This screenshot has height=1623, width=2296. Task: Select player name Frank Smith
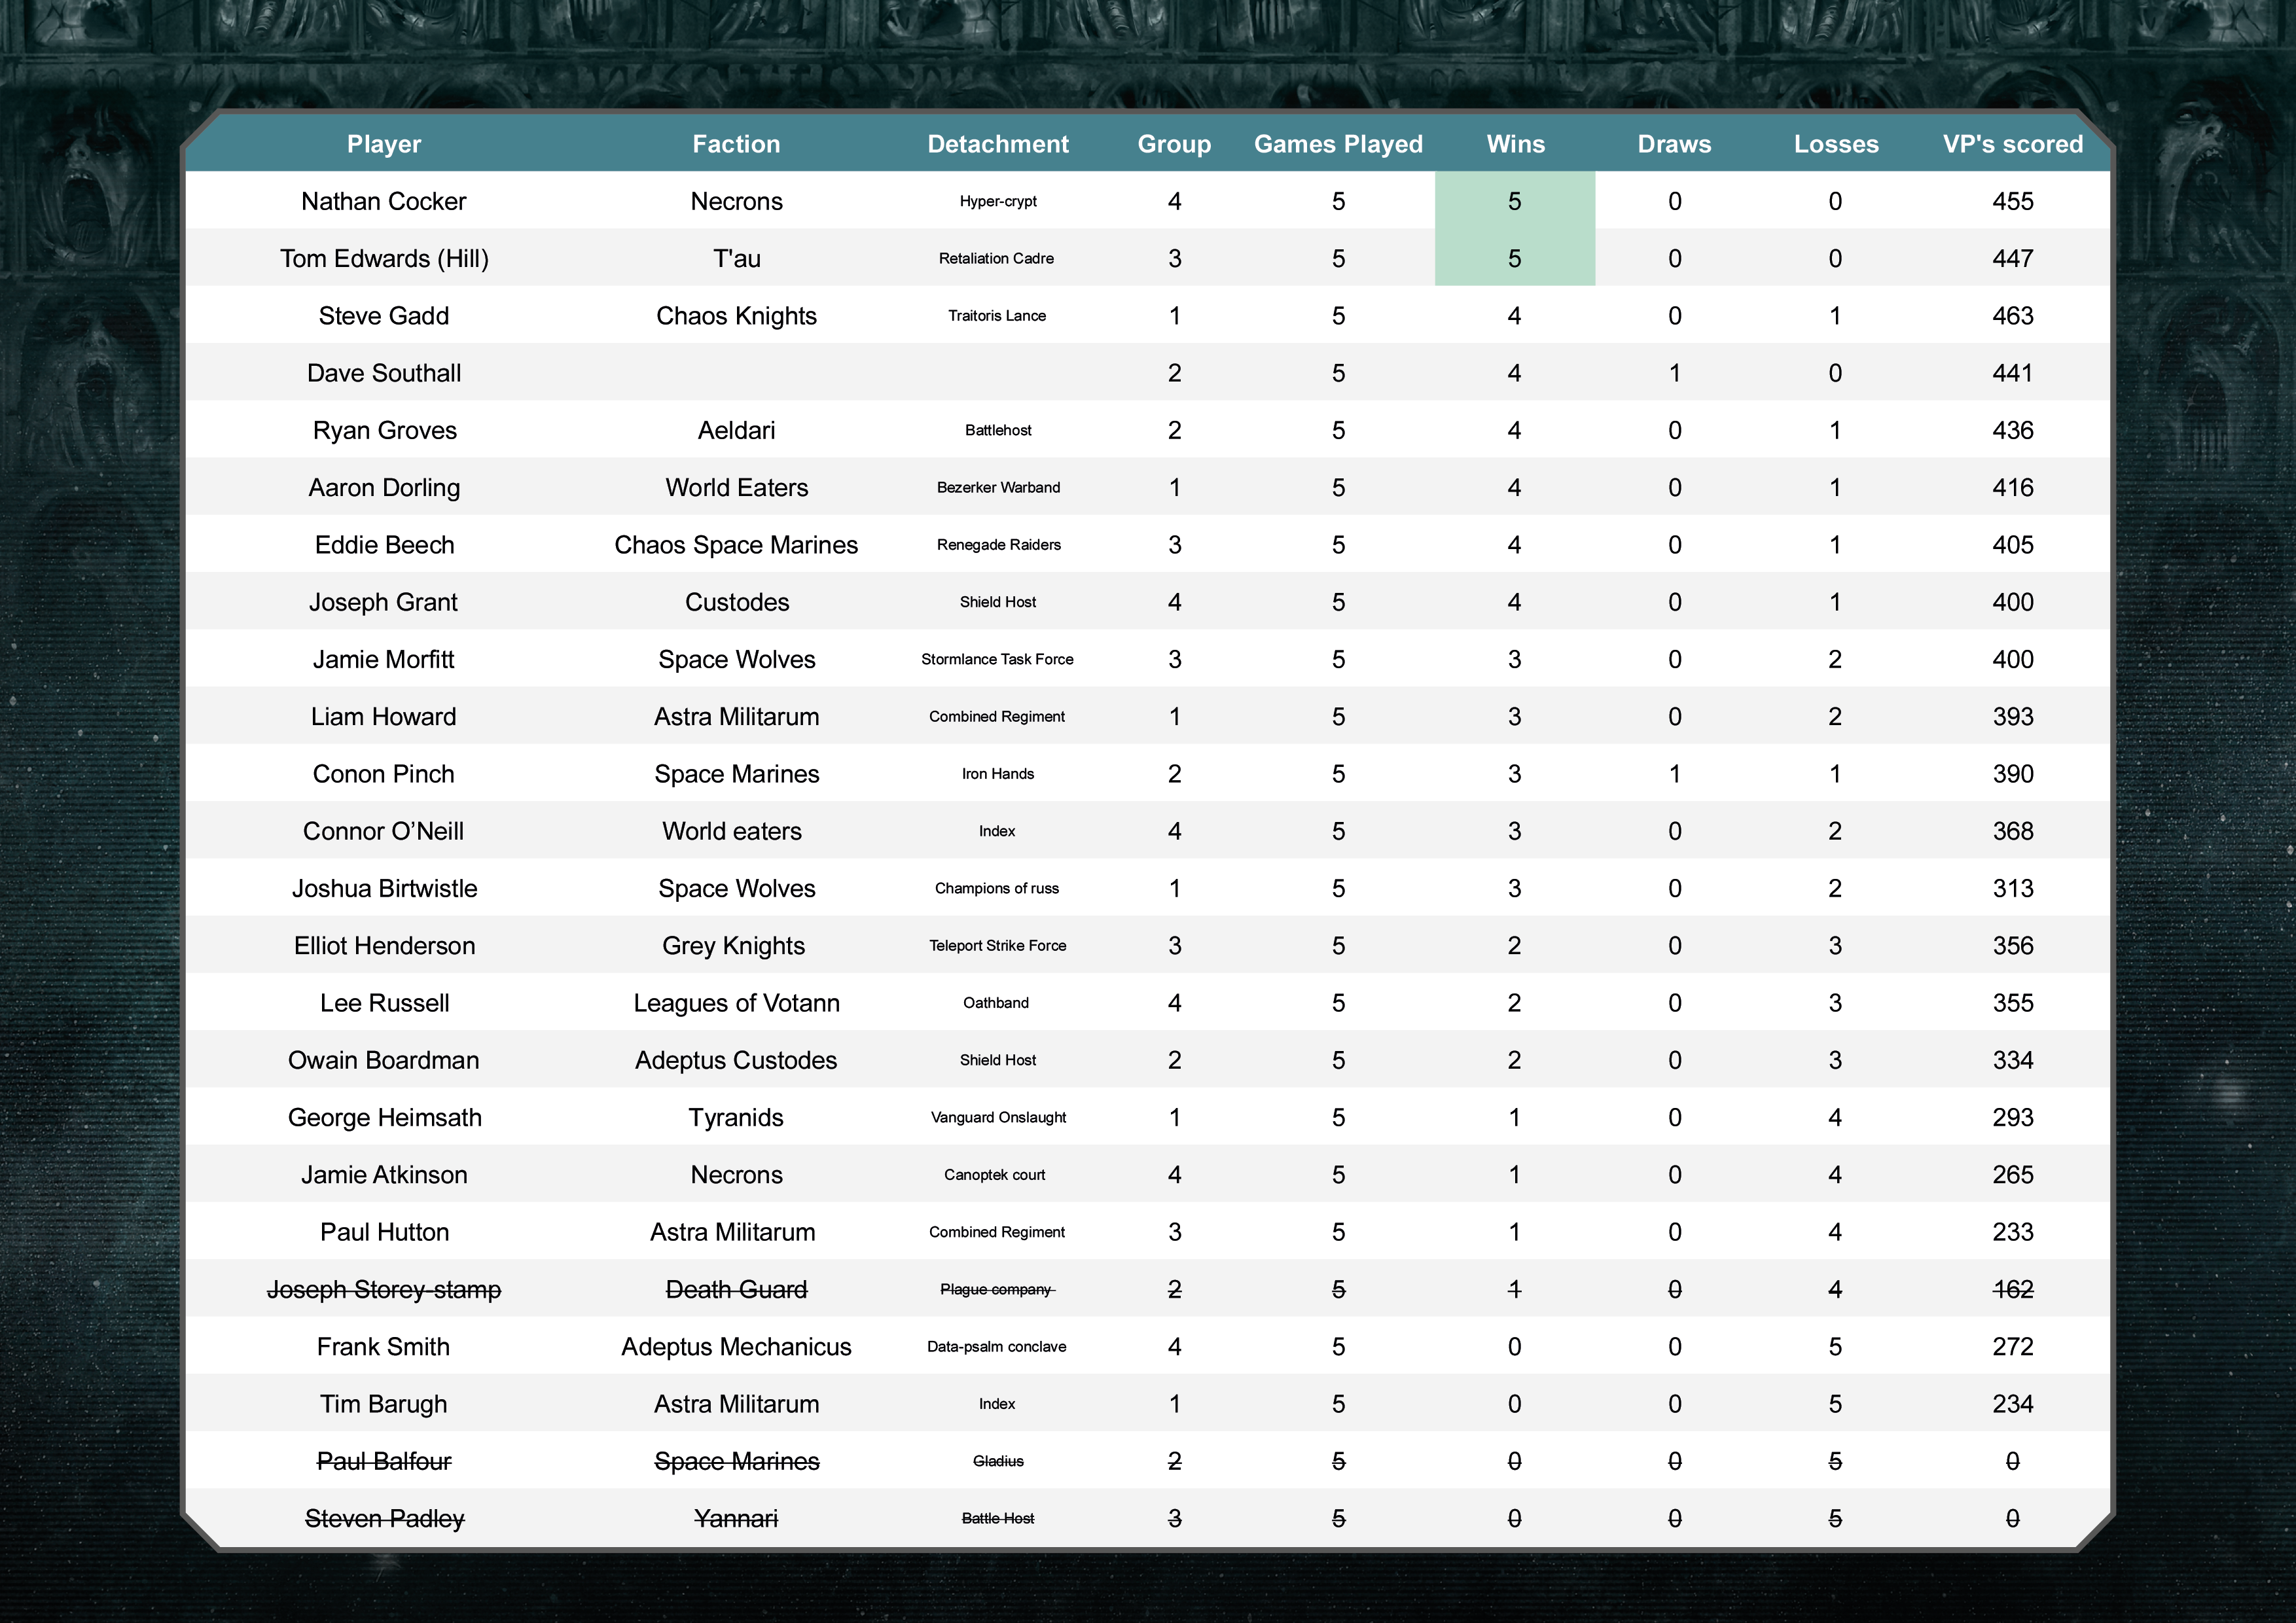point(384,1347)
